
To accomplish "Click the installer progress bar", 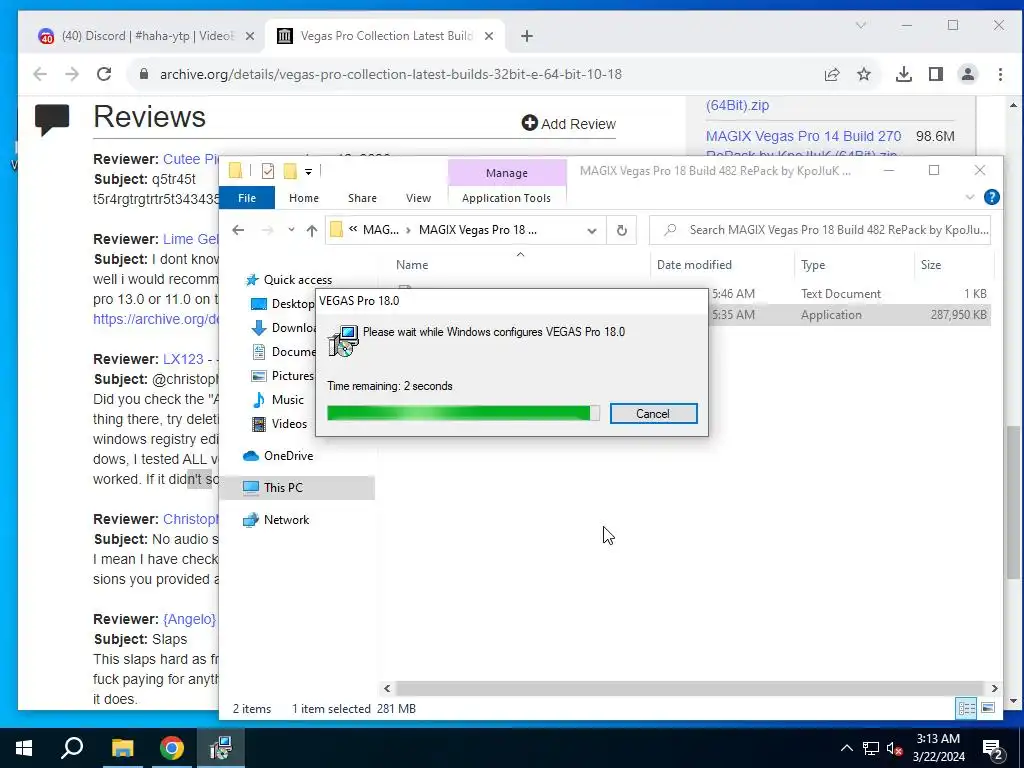I will point(463,413).
